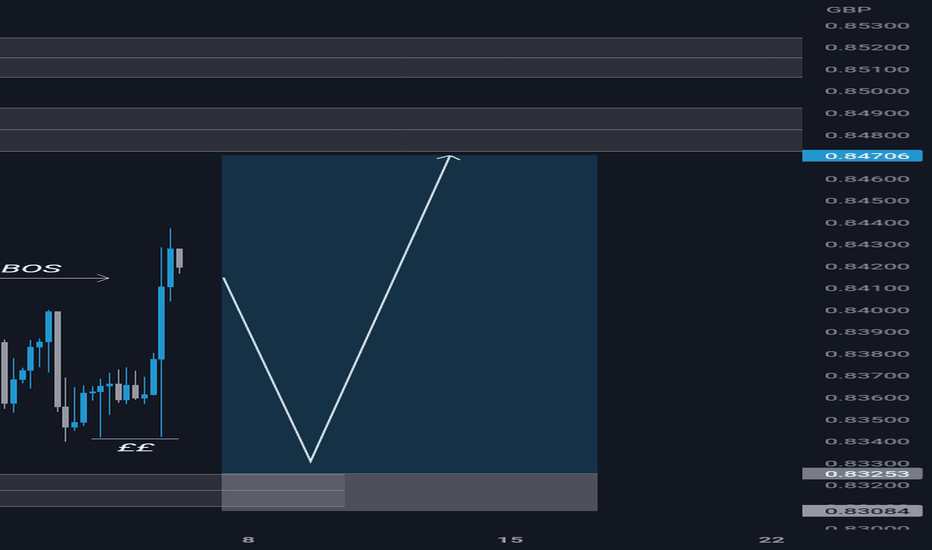This screenshot has width=932, height=550.
Task: Click the 0.83900 price axis label
Action: click(x=867, y=332)
